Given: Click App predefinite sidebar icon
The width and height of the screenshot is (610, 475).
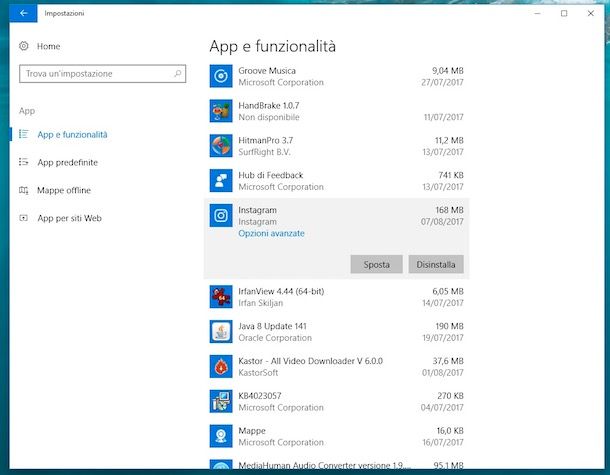Looking at the screenshot, I should 23,162.
